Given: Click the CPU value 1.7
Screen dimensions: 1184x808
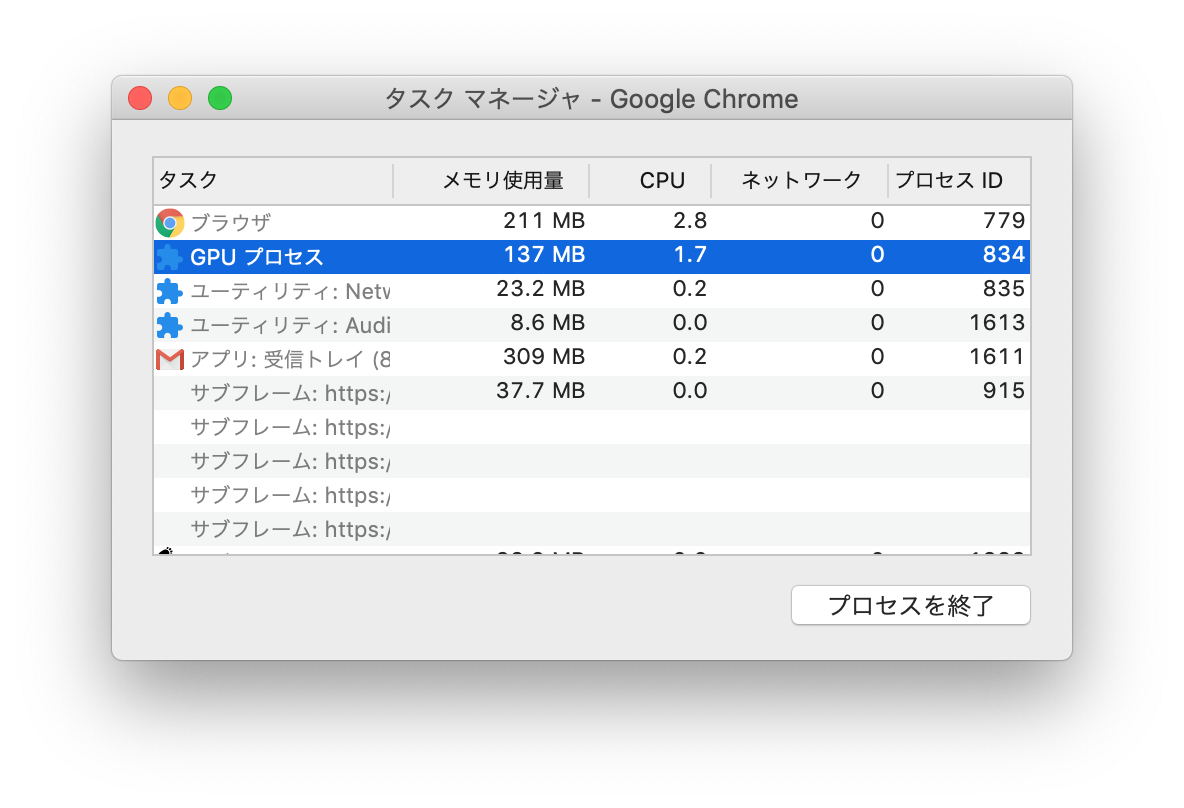Looking at the screenshot, I should (x=689, y=254).
